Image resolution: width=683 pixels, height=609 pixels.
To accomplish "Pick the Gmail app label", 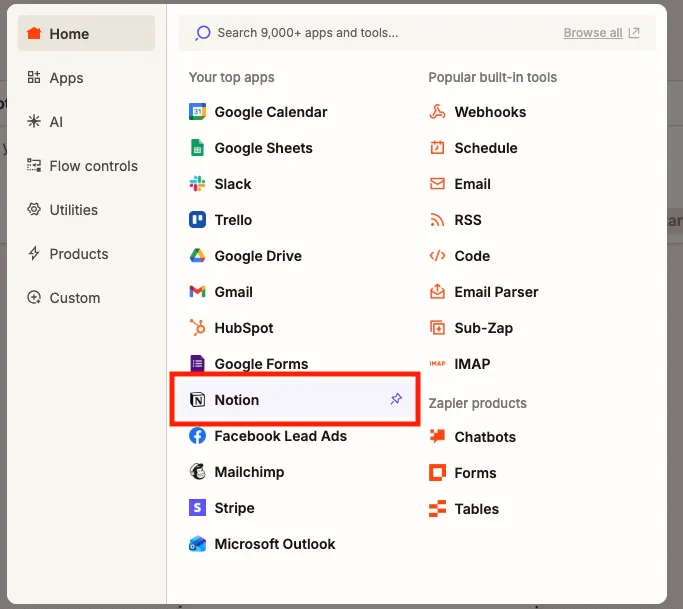I will (x=233, y=291).
